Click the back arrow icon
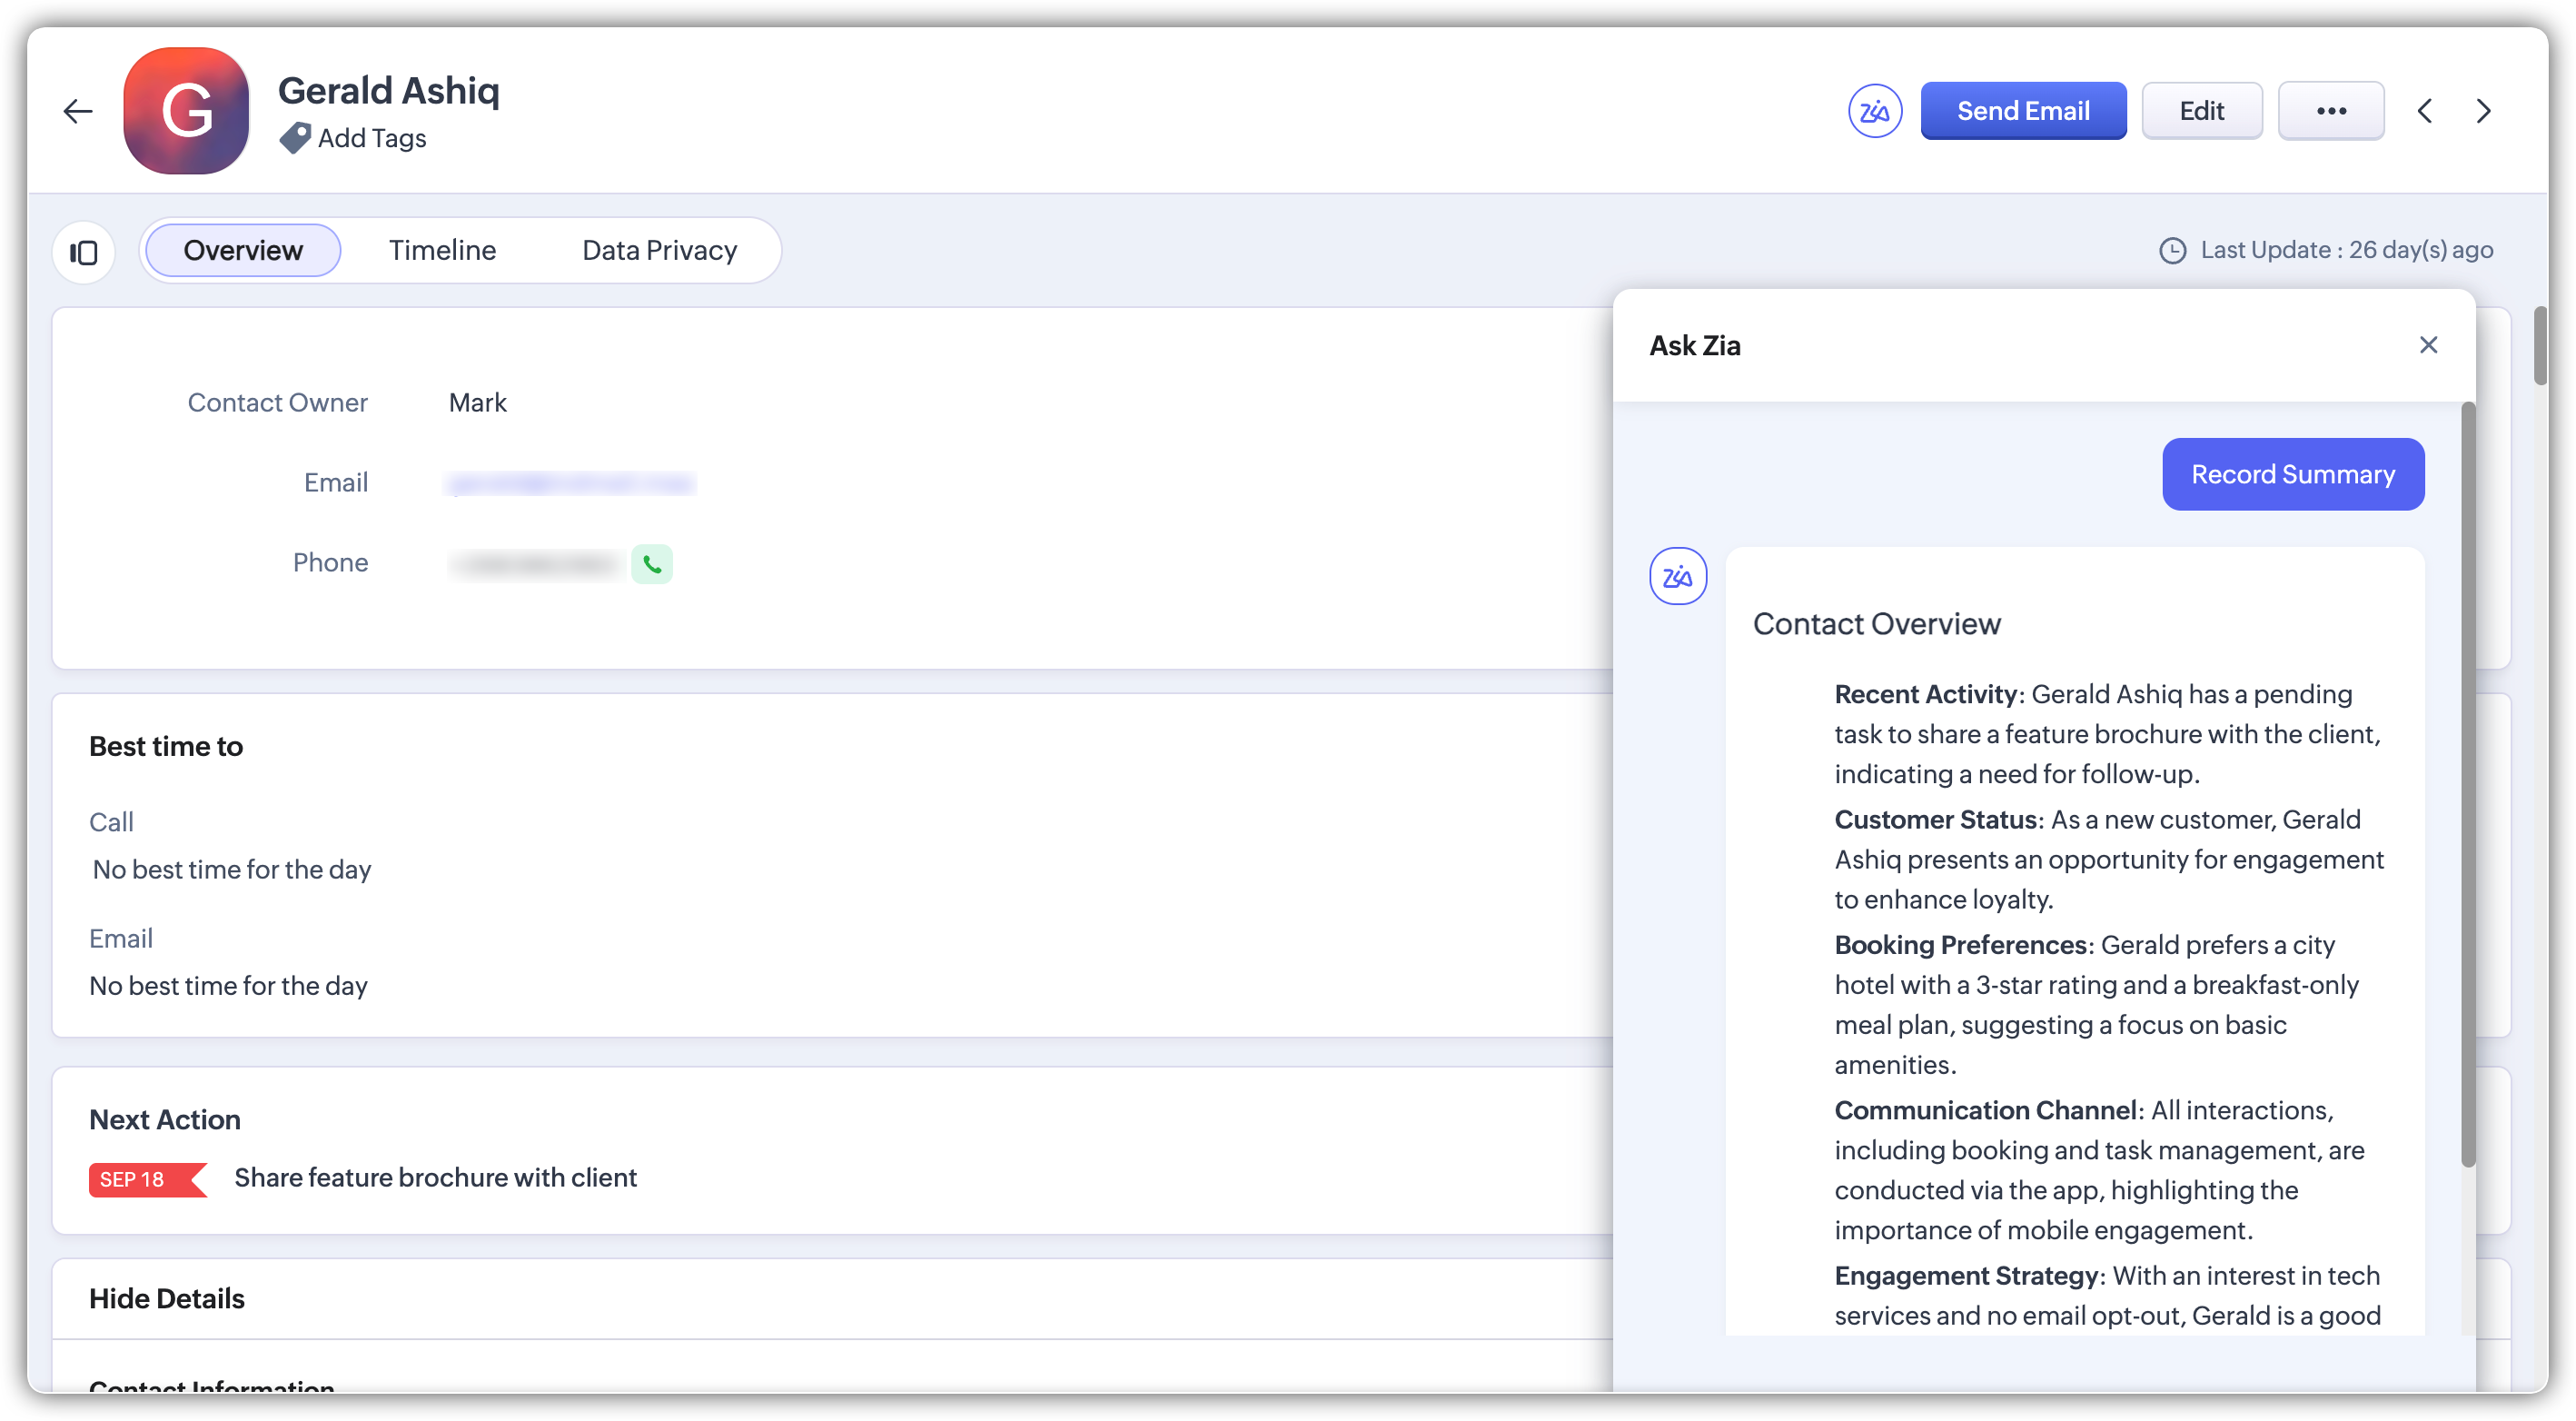Screen dimensions: 2576x1421 tap(78, 111)
